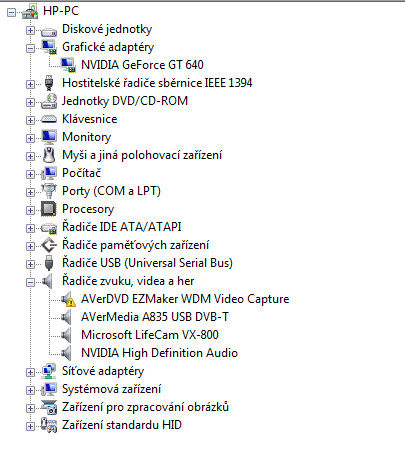405x452 pixels.
Task: Click the NVIDIA GeForce GT 640 adapter icon
Action: 68,65
